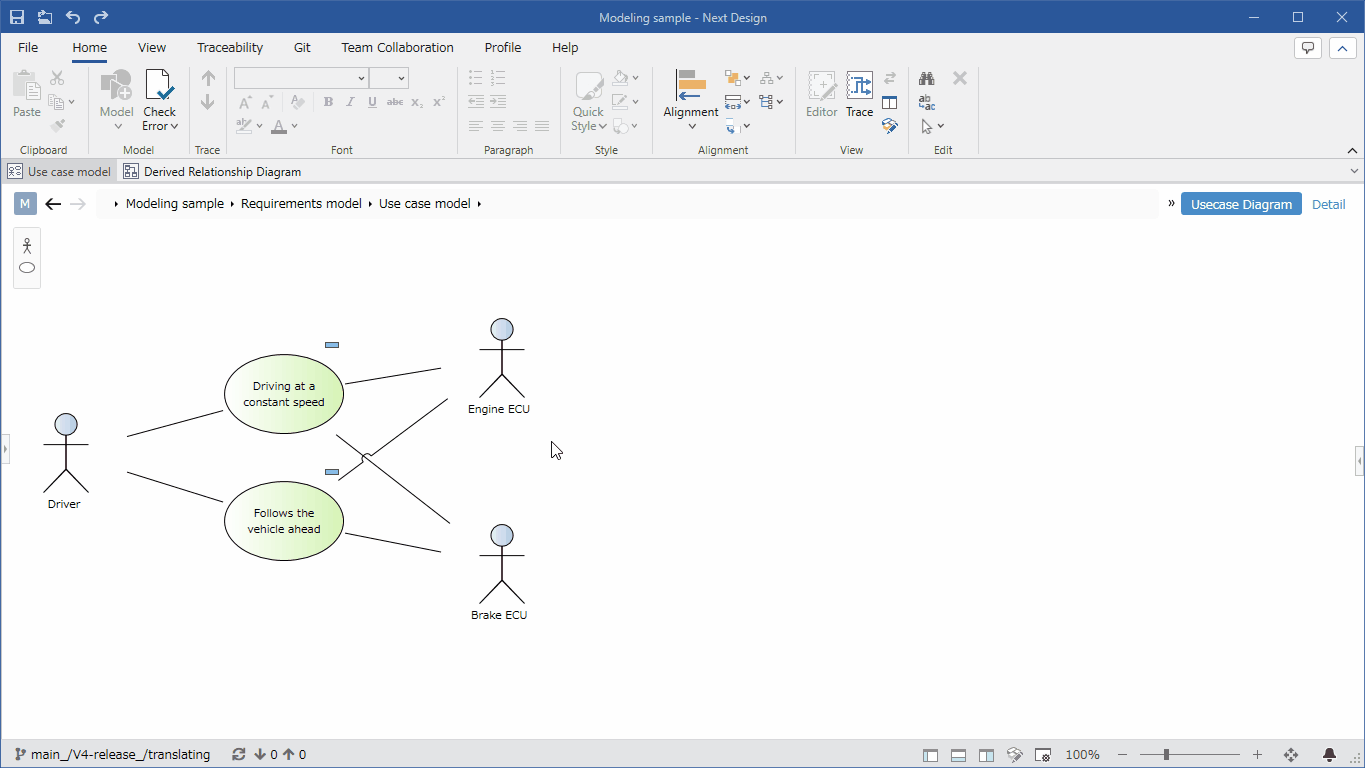Undo the last action
This screenshot has width=1365, height=768.
click(x=73, y=17)
